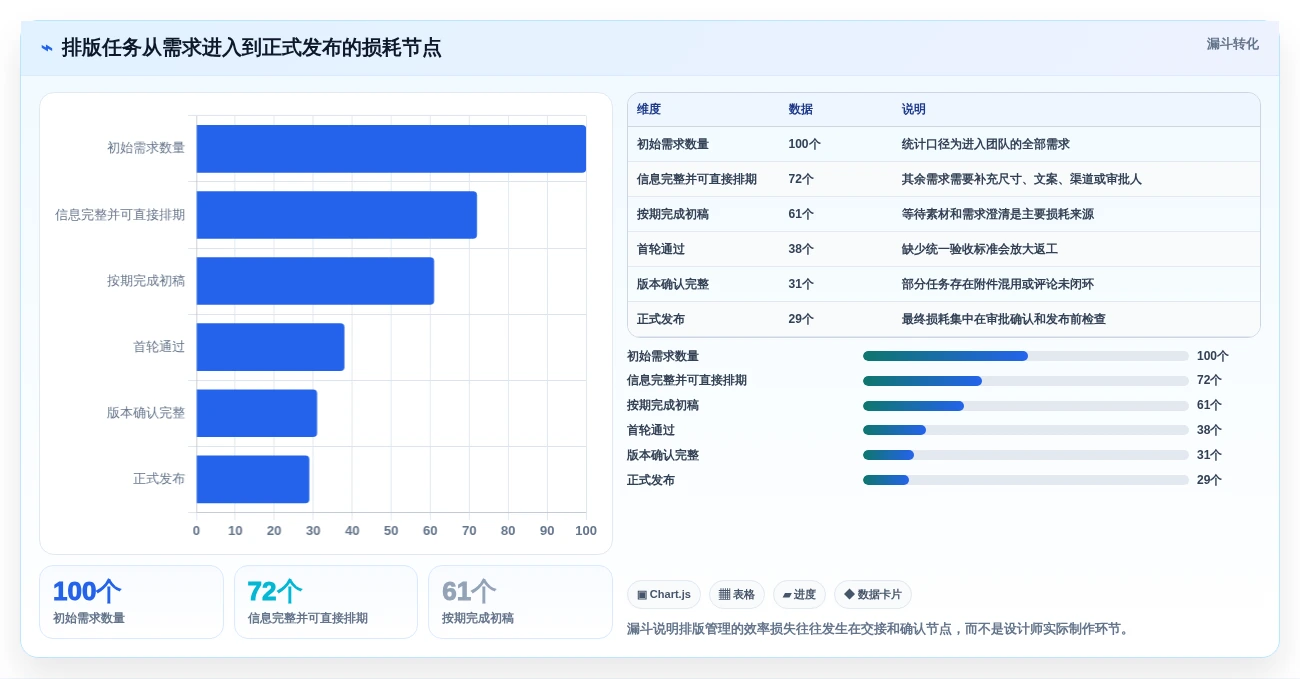Click the 正式发布 bar in the chart
Viewport: 1300px width, 679px height.
point(253,479)
